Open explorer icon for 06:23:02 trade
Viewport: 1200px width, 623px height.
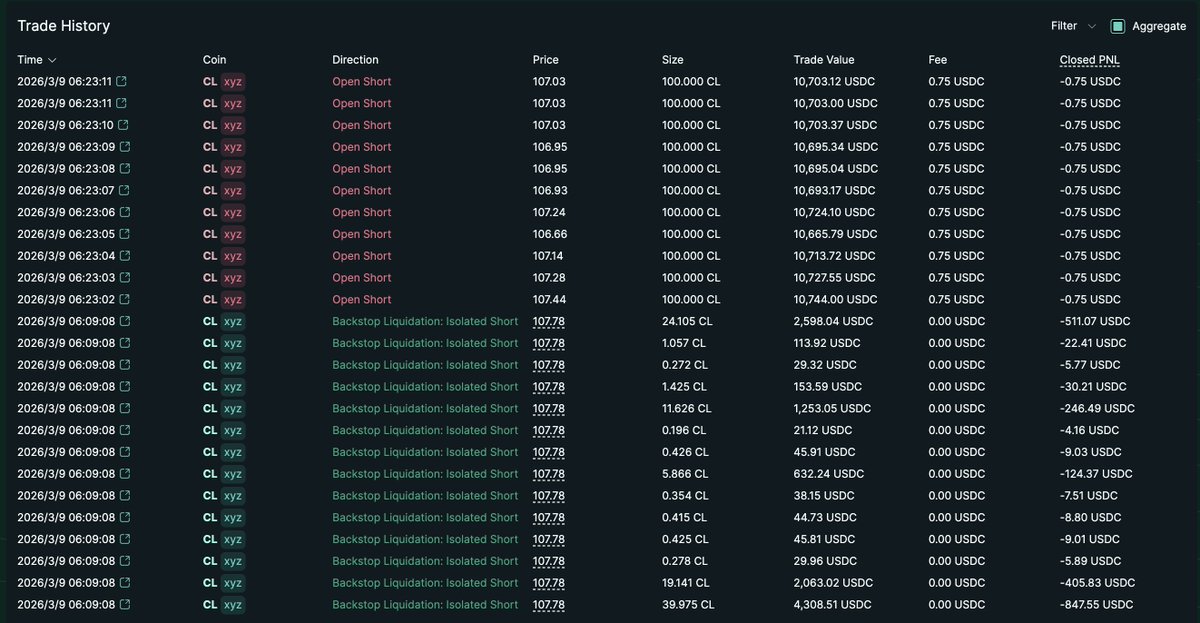click(125, 300)
